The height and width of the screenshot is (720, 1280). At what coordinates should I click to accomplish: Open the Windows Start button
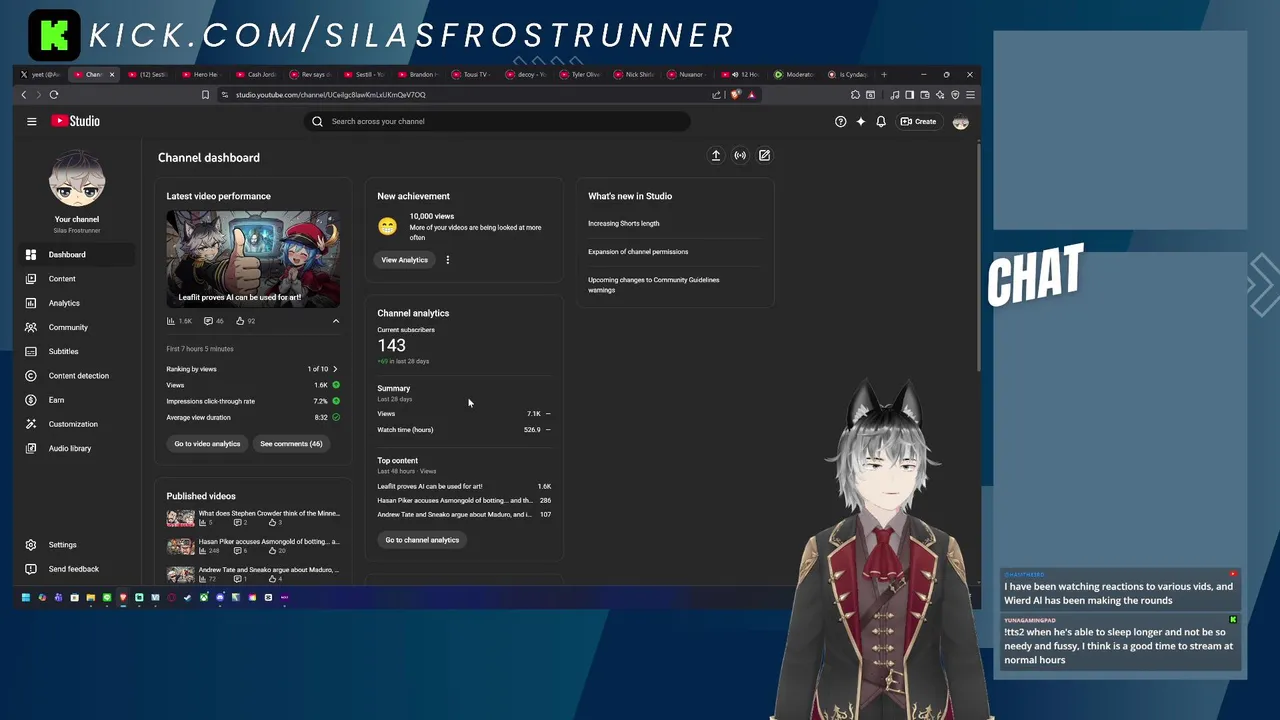pos(26,597)
